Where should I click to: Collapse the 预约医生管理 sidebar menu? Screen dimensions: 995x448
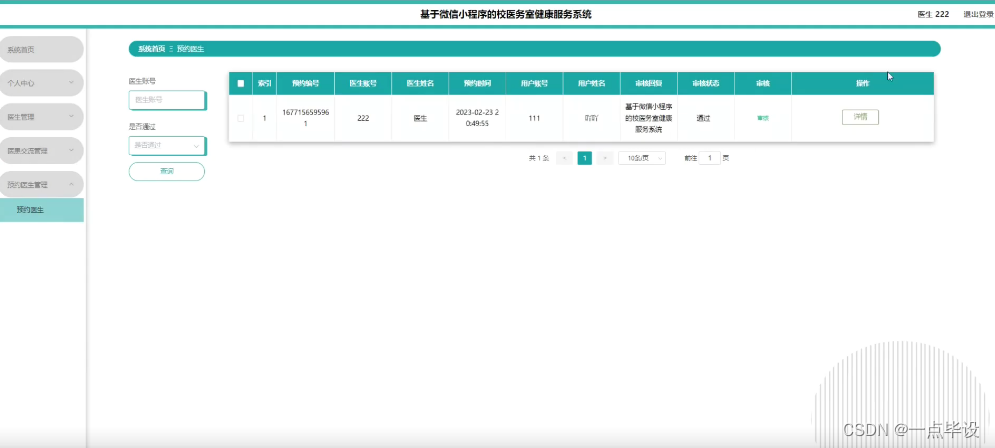click(x=41, y=185)
